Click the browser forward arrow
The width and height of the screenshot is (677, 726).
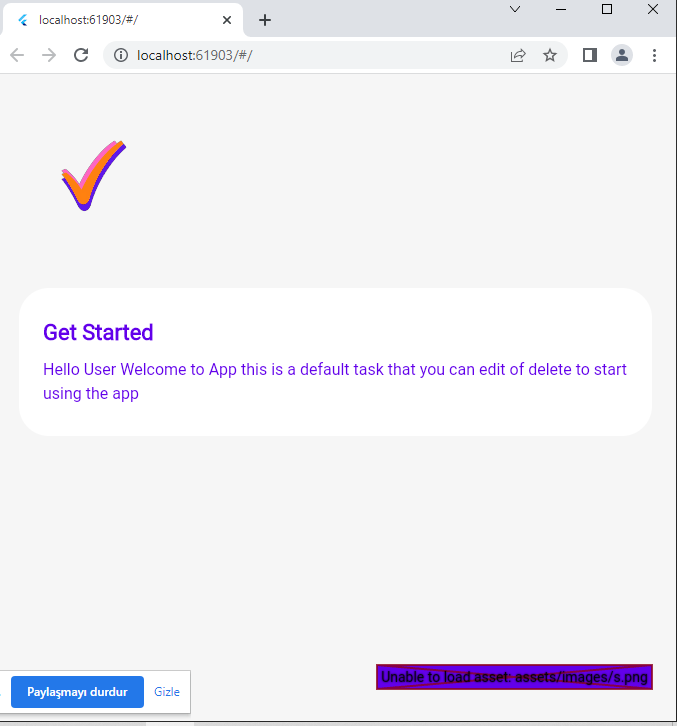point(49,55)
